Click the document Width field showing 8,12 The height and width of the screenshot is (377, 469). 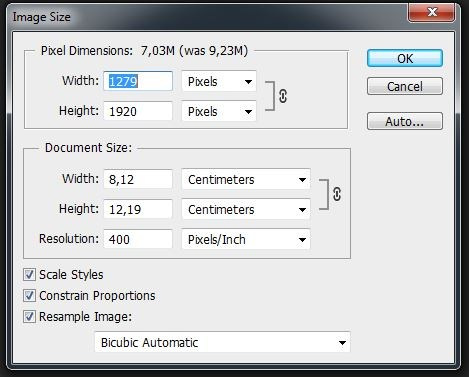coord(138,179)
